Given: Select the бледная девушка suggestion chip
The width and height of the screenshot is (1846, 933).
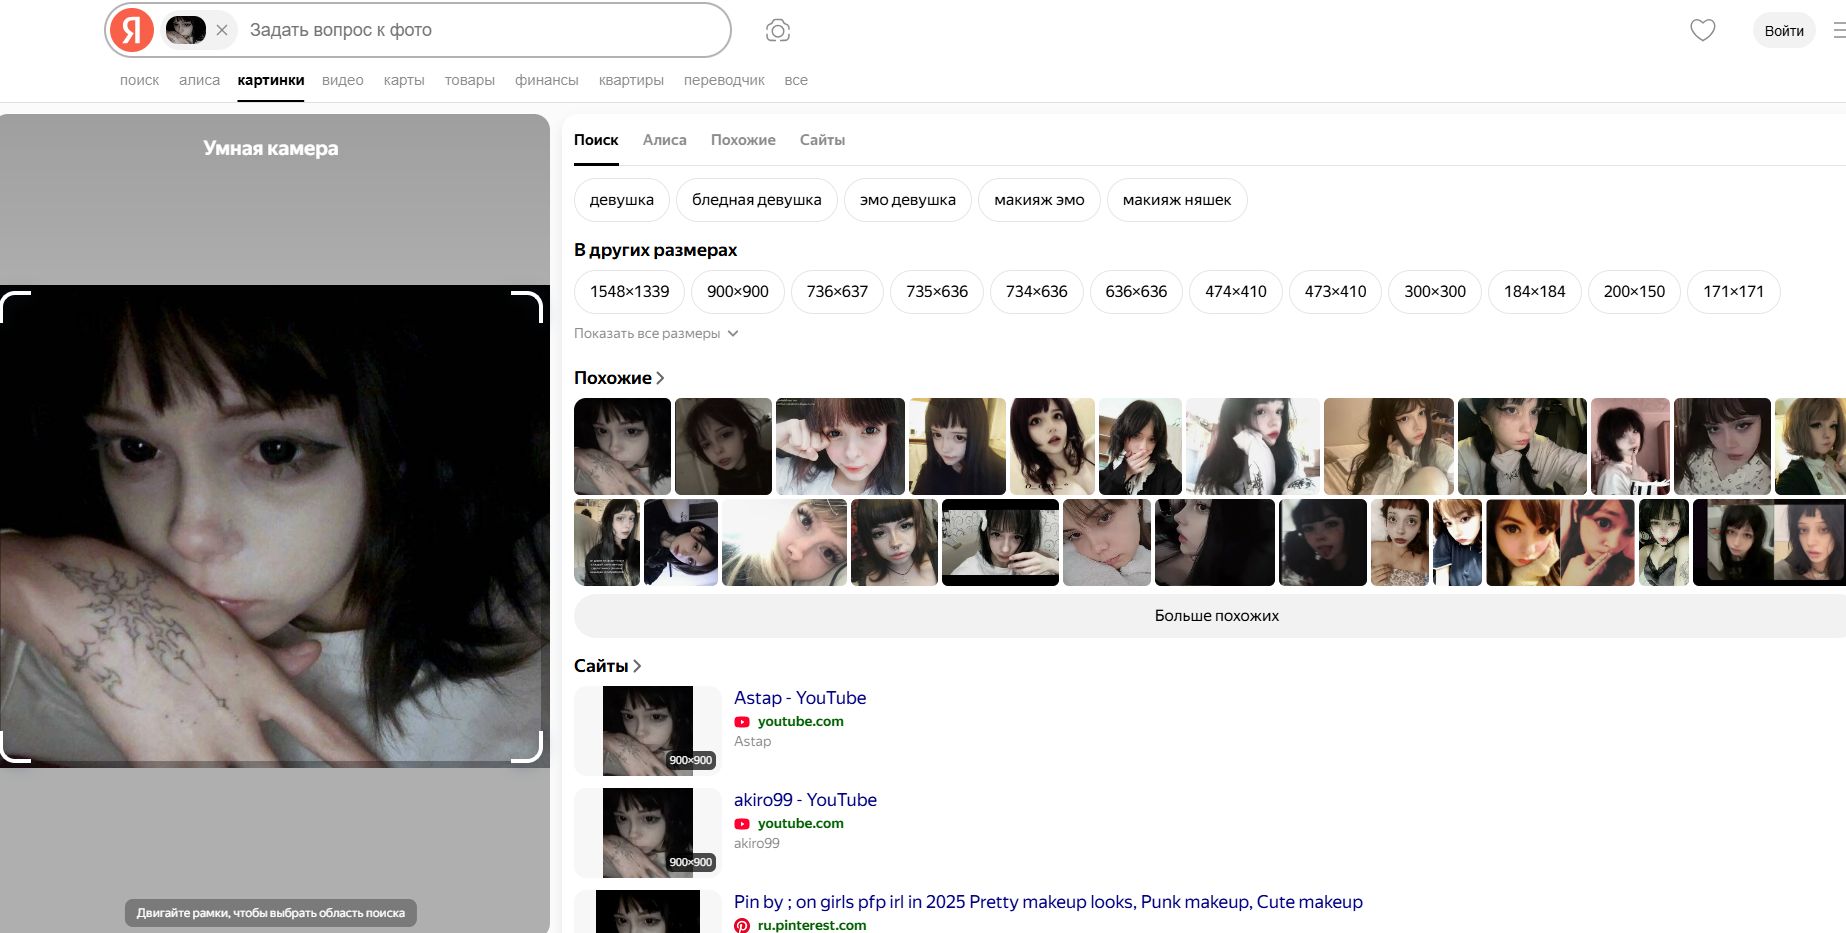Looking at the screenshot, I should pyautogui.click(x=757, y=200).
